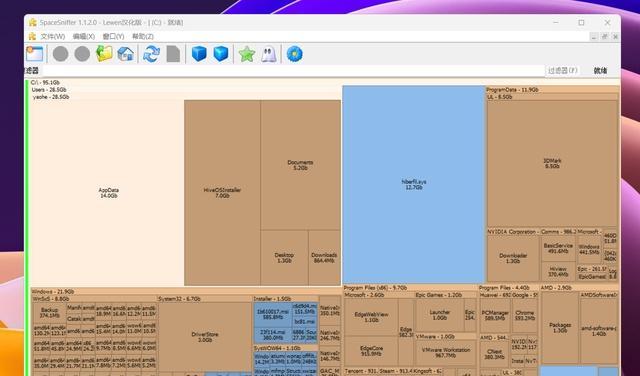Select the hiberfil.sys blue block
640x376 pixels.
[x=413, y=184]
